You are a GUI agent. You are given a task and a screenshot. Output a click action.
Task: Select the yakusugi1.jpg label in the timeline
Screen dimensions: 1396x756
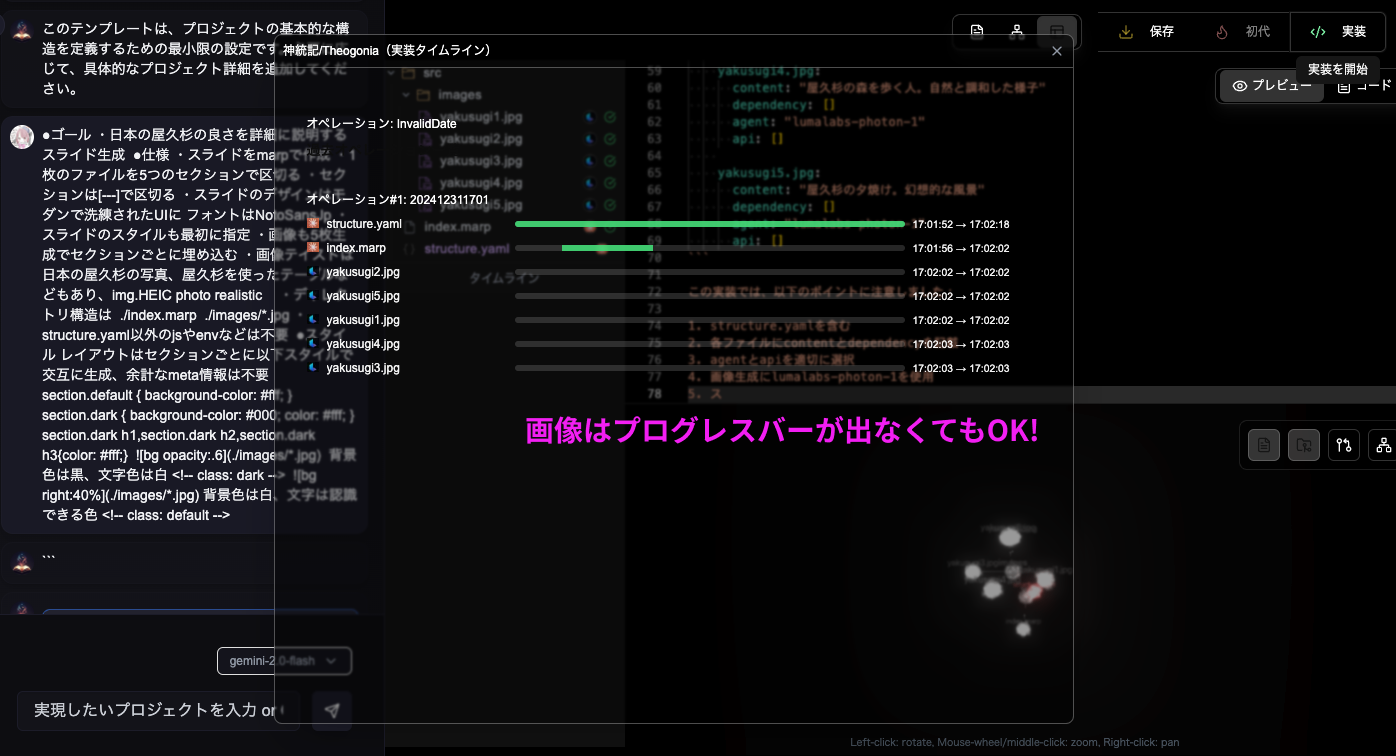pos(363,320)
